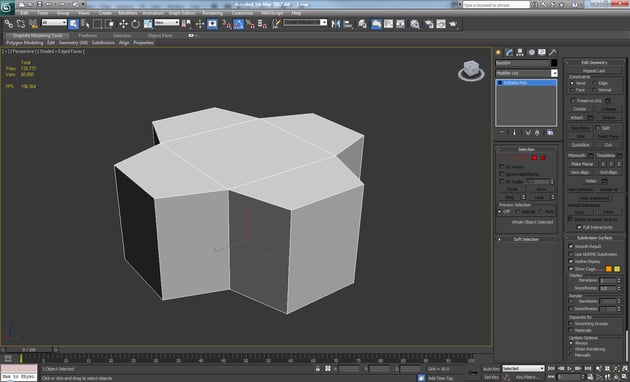Enable the By Vertex checkbox
The image size is (630, 382).
pyautogui.click(x=502, y=166)
